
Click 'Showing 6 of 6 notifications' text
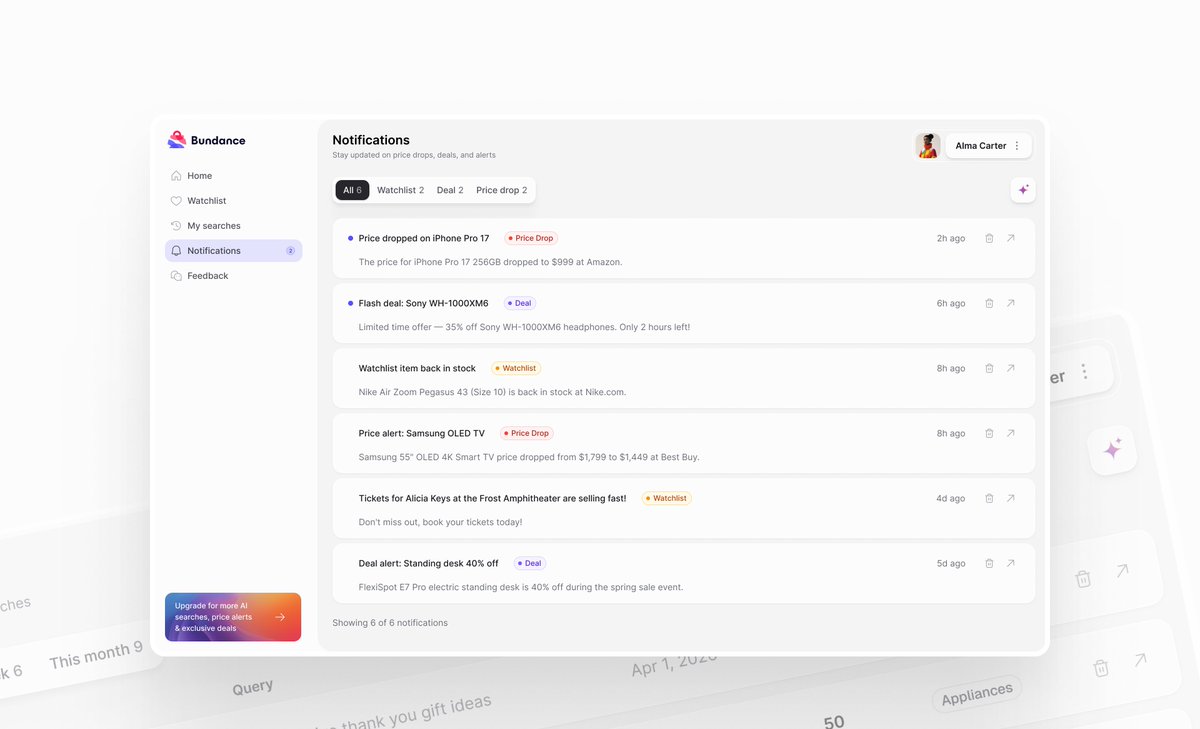pos(390,623)
